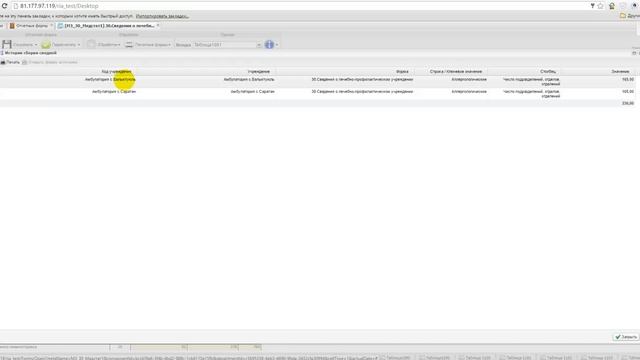Click the green Пересчитать recalculate icon
Image resolution: width=640 pixels, height=360 pixels.
[x=46, y=44]
